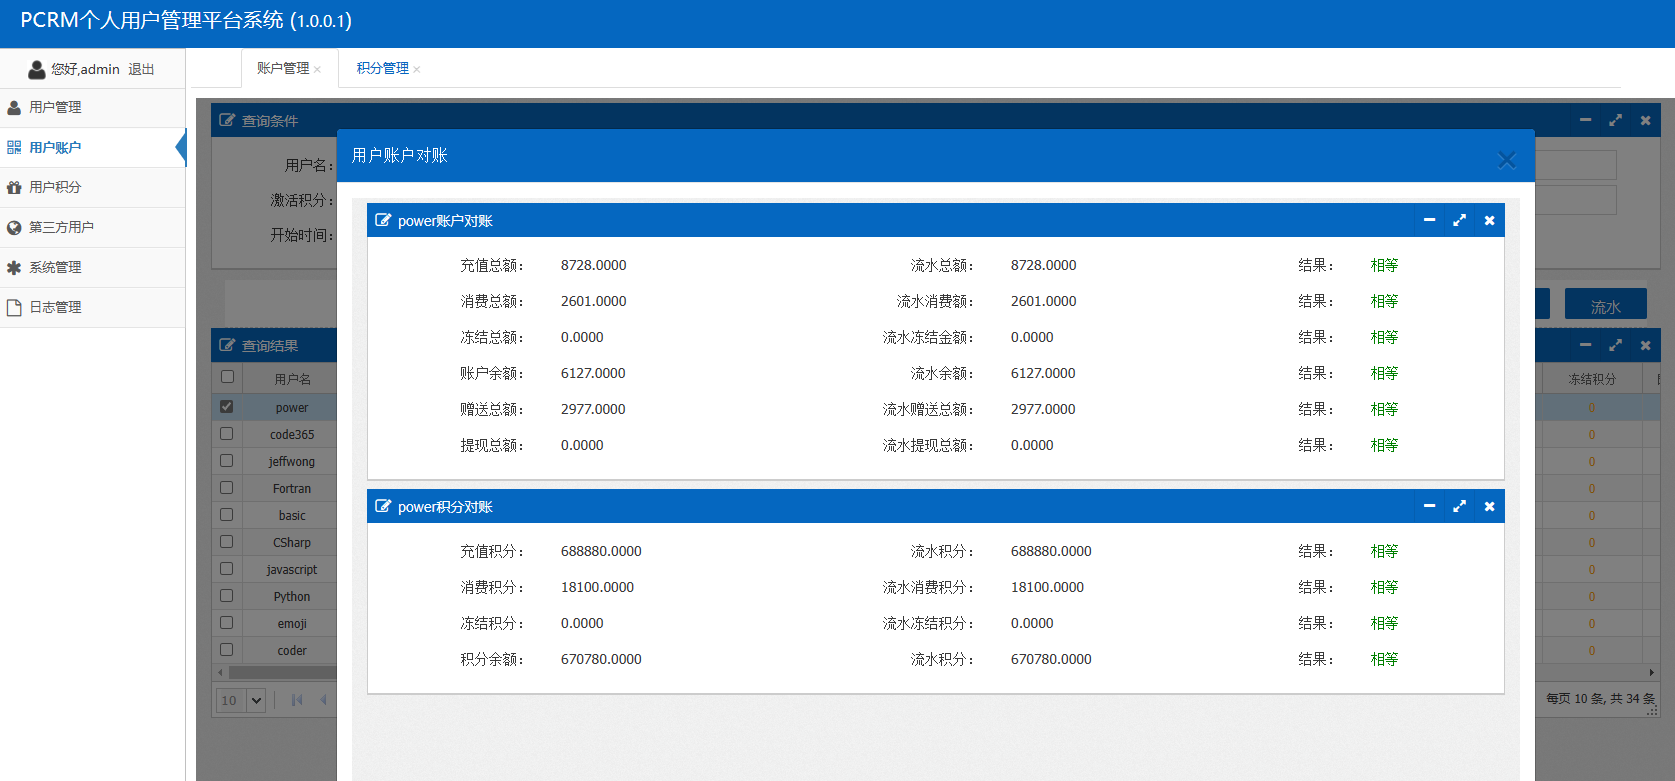Collapse the power积分对账 panel
The image size is (1675, 781).
click(x=1429, y=506)
